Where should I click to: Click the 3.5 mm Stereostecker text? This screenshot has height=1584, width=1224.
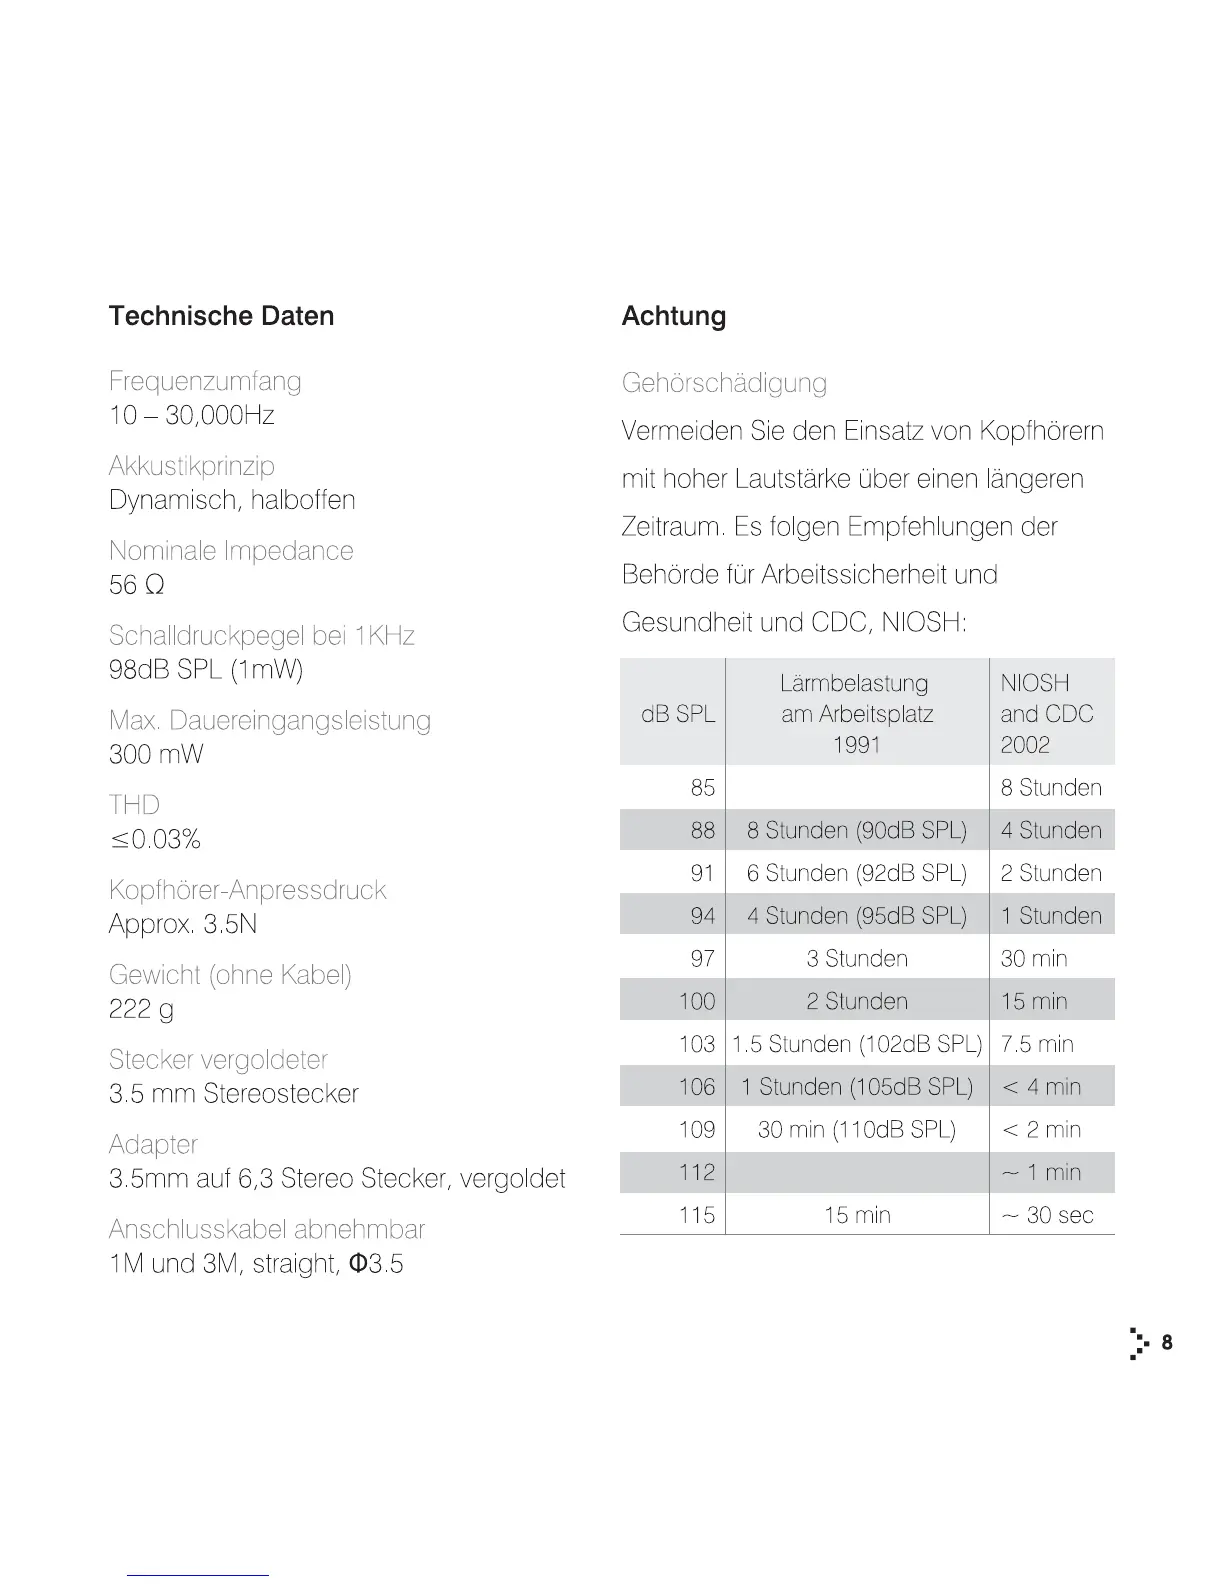233,1094
